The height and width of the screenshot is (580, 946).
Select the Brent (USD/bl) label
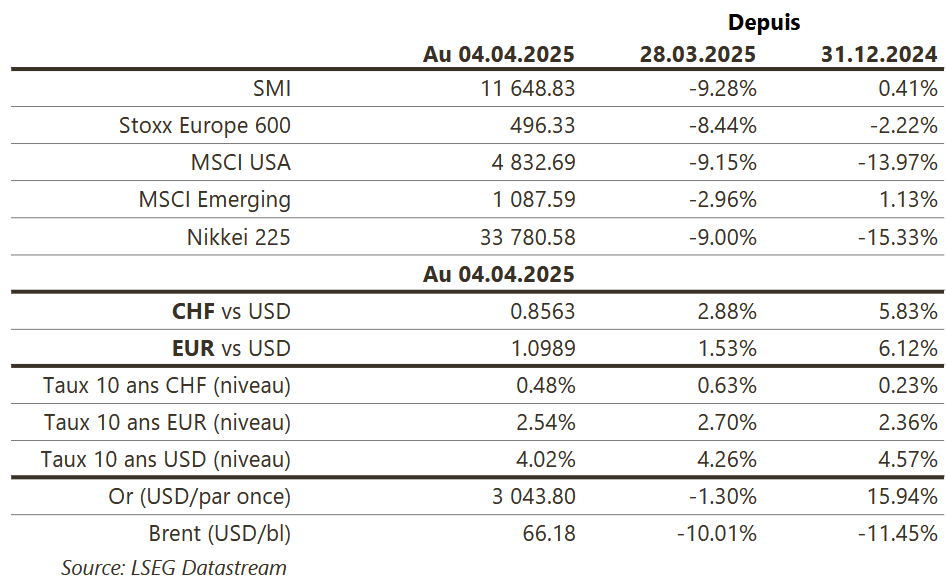[220, 533]
